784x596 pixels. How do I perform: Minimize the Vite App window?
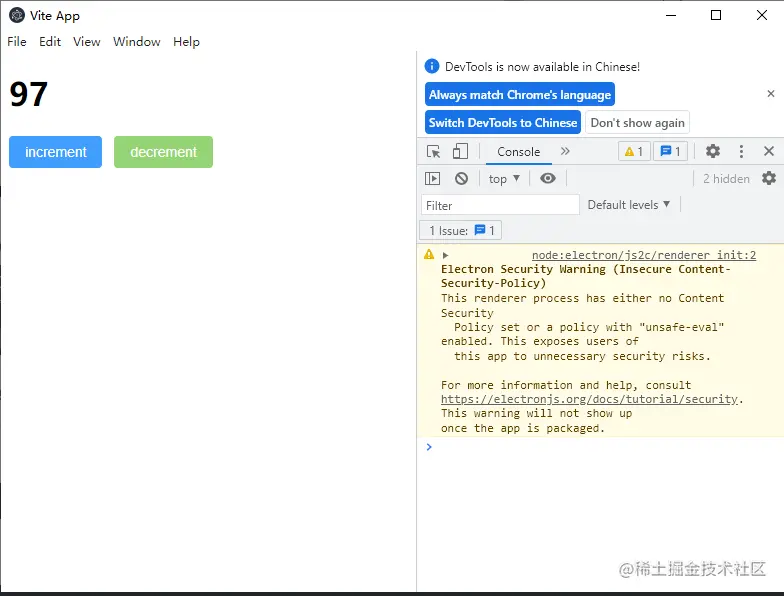[x=671, y=15]
